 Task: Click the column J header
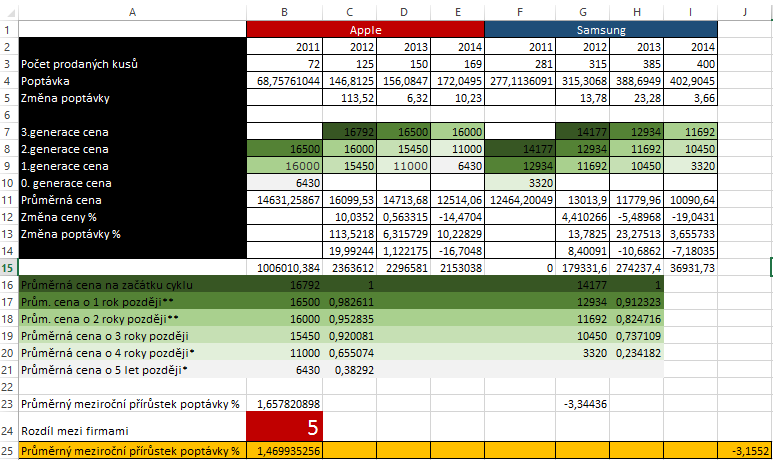click(x=745, y=10)
